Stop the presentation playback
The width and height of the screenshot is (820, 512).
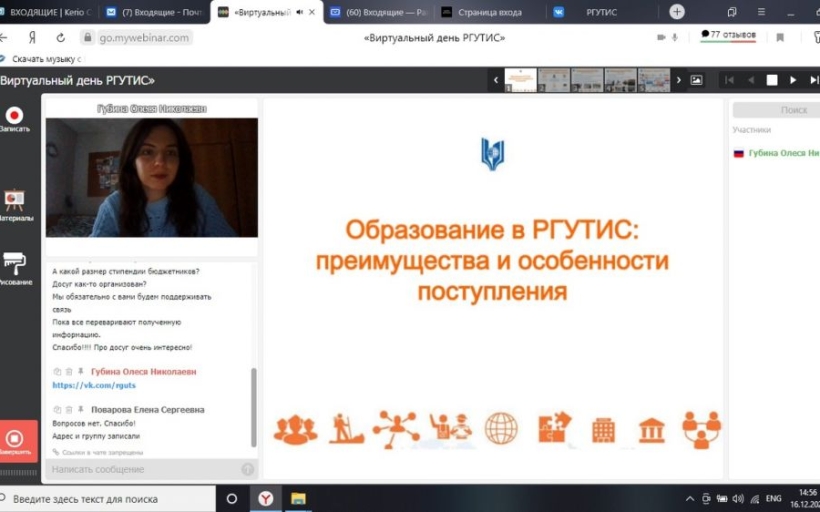[x=772, y=80]
